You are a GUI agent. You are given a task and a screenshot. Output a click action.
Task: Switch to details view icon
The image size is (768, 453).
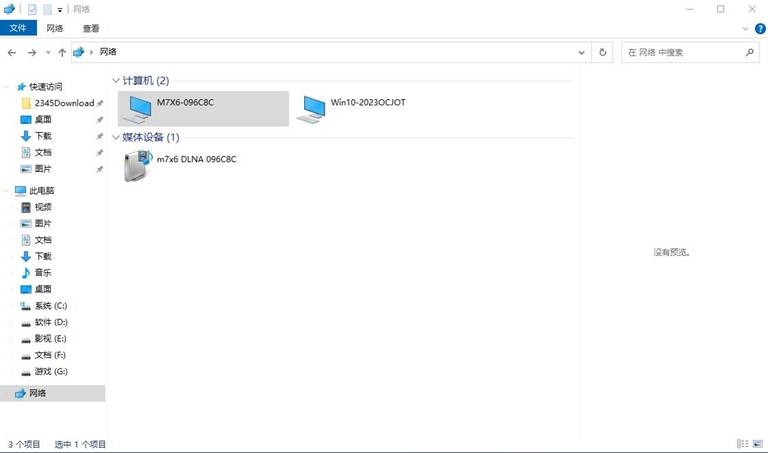tap(743, 444)
